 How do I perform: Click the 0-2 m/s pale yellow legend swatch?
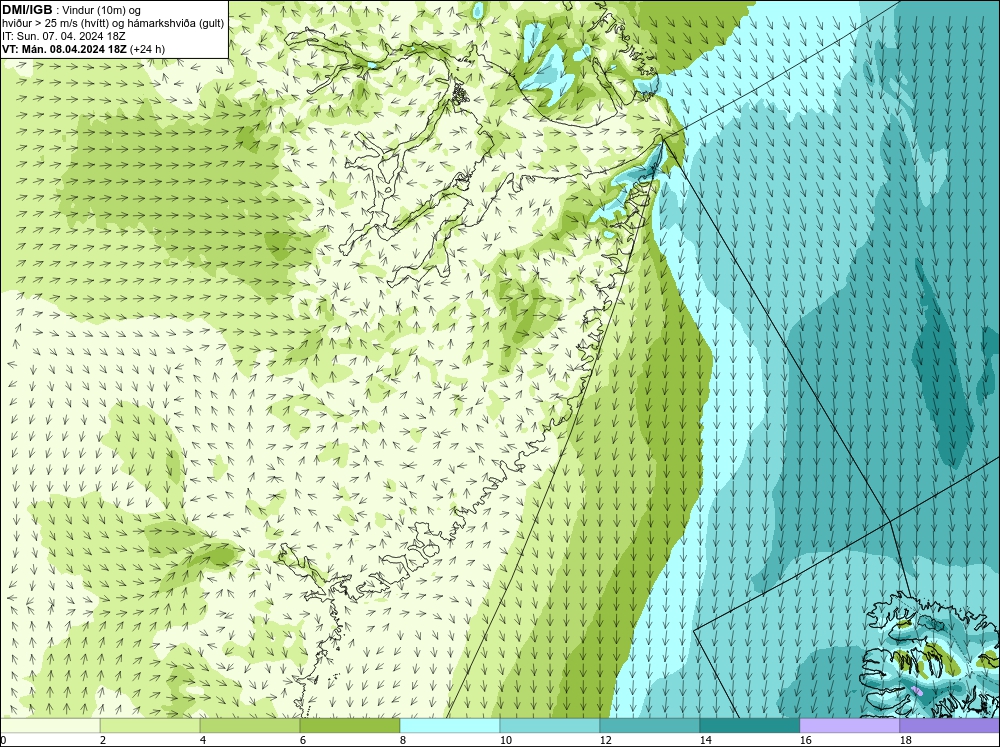(50, 726)
